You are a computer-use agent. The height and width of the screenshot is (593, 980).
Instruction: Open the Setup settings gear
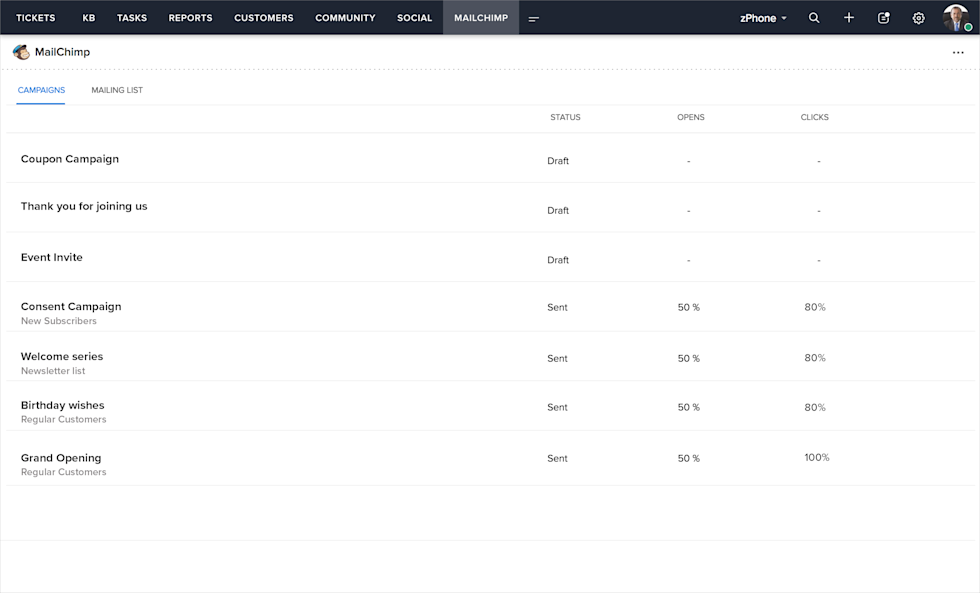[918, 17]
